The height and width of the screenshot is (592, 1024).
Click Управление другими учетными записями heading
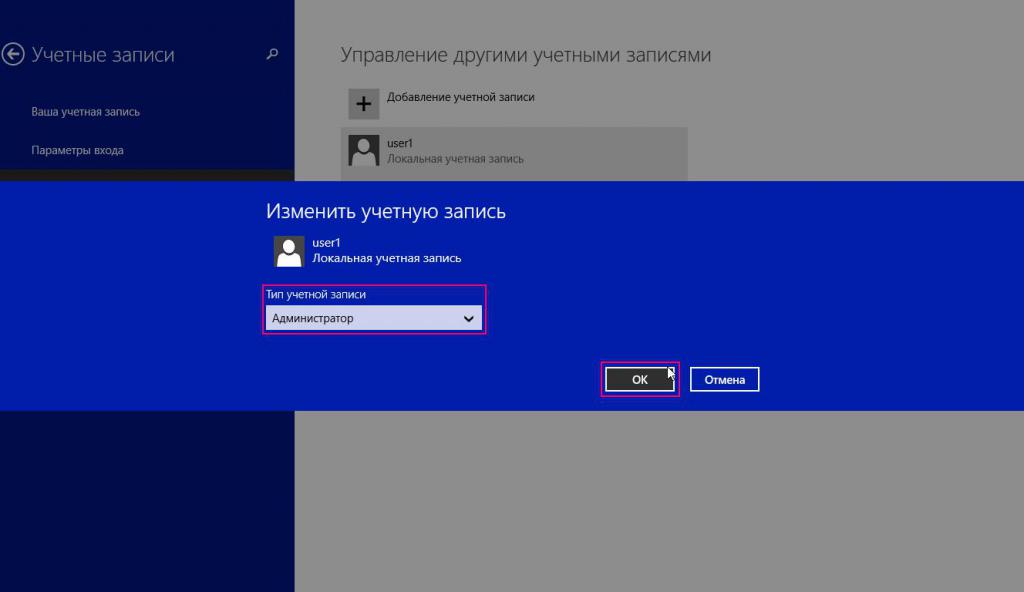click(525, 55)
